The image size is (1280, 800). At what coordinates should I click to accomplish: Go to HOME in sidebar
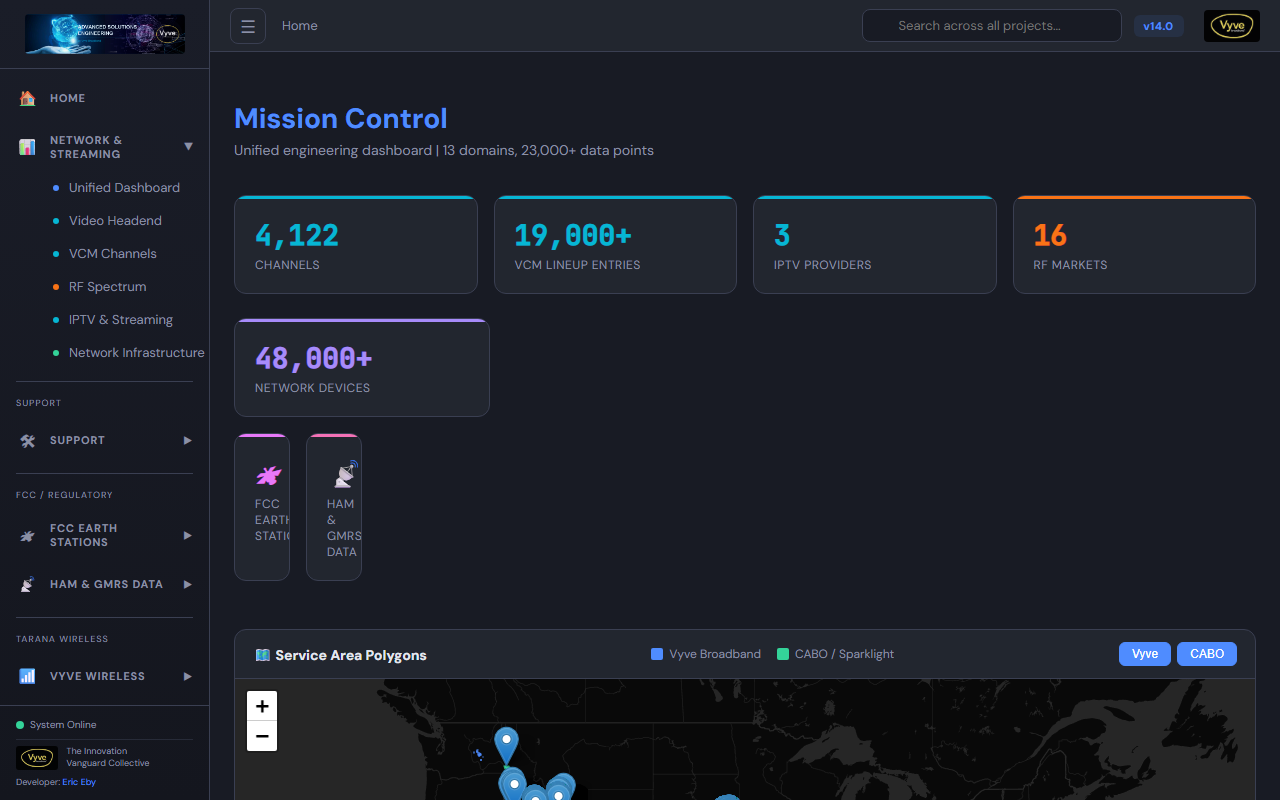(67, 98)
